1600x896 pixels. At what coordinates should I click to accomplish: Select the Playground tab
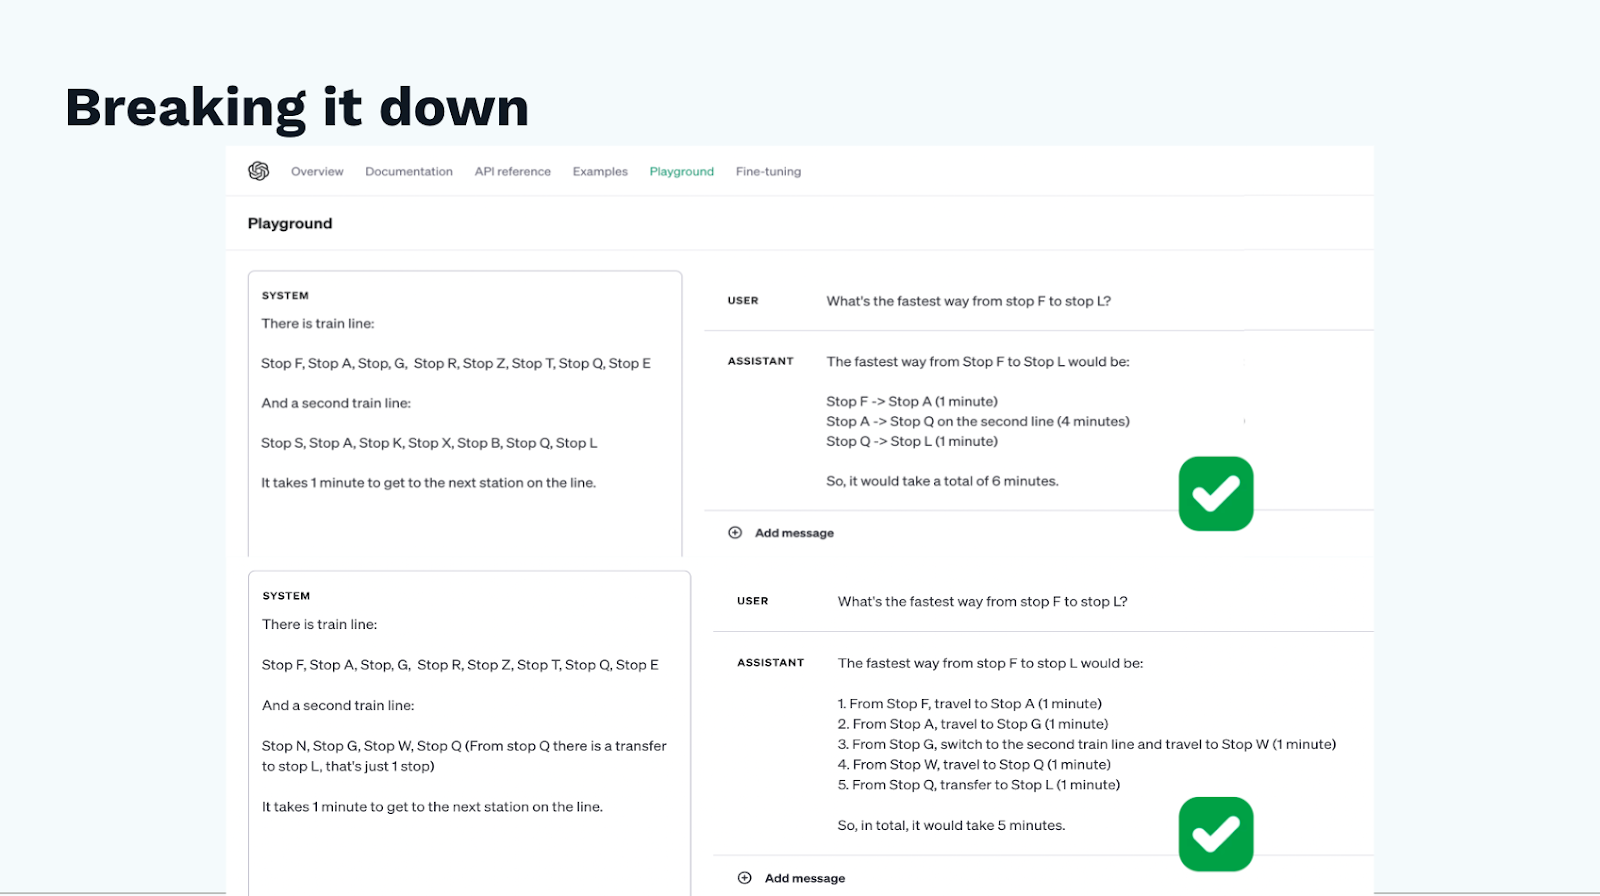(x=681, y=172)
